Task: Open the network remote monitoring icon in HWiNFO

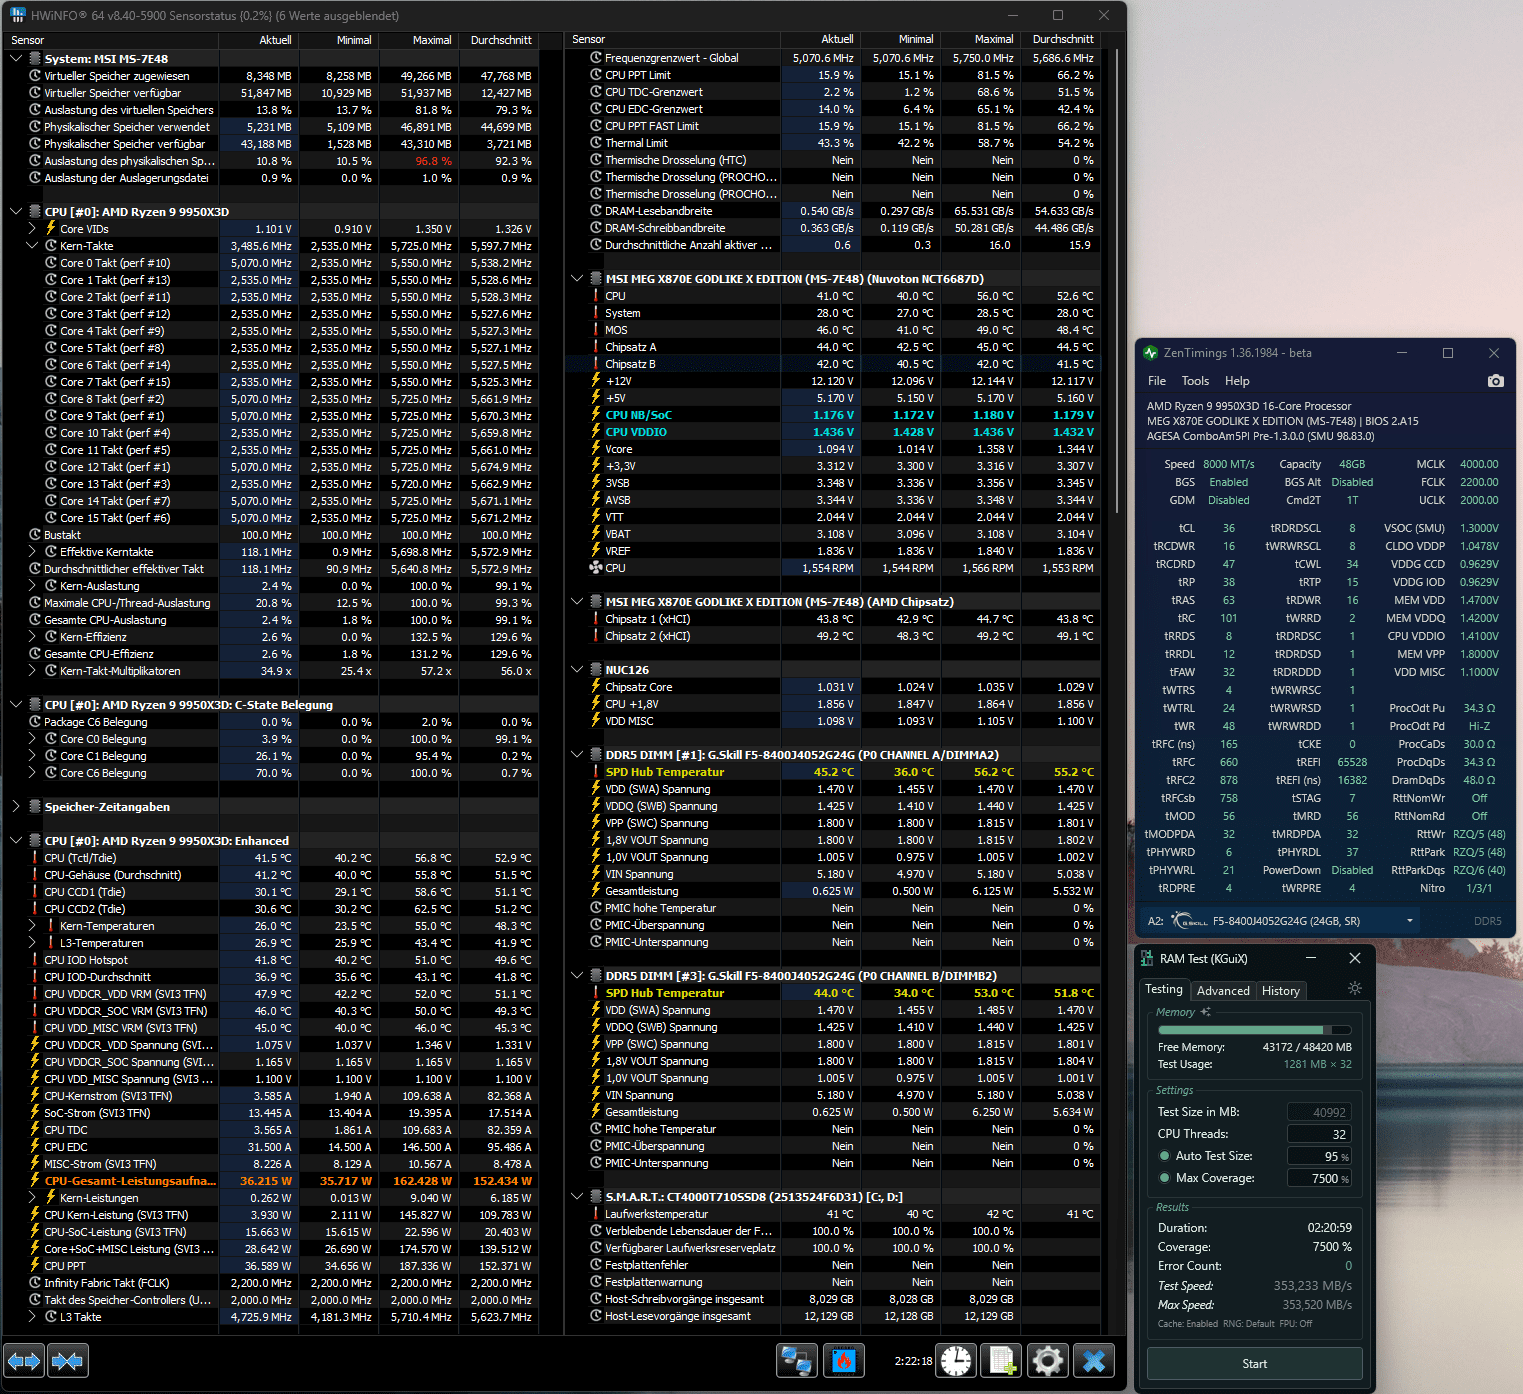Action: tap(797, 1361)
